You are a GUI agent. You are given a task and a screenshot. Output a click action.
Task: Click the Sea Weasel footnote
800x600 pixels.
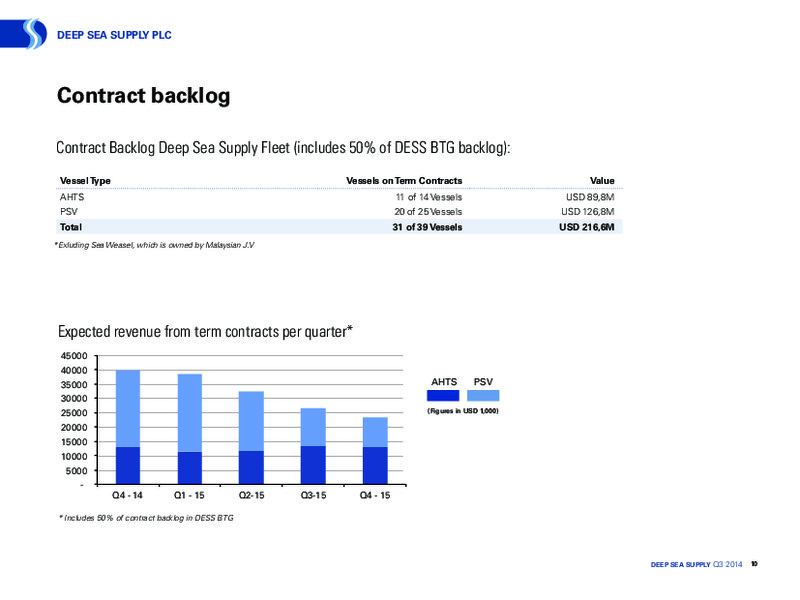point(155,245)
